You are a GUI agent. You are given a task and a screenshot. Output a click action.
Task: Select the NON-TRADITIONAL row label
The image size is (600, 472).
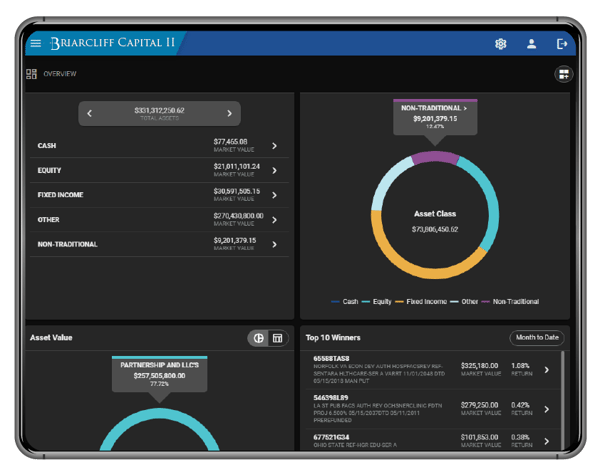[x=67, y=244]
